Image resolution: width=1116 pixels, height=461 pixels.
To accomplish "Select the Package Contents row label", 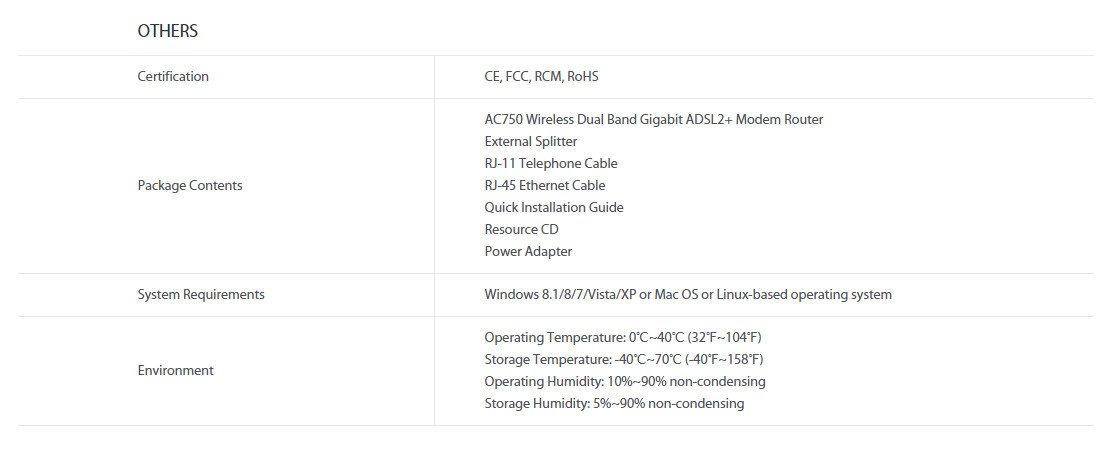I will tap(190, 185).
